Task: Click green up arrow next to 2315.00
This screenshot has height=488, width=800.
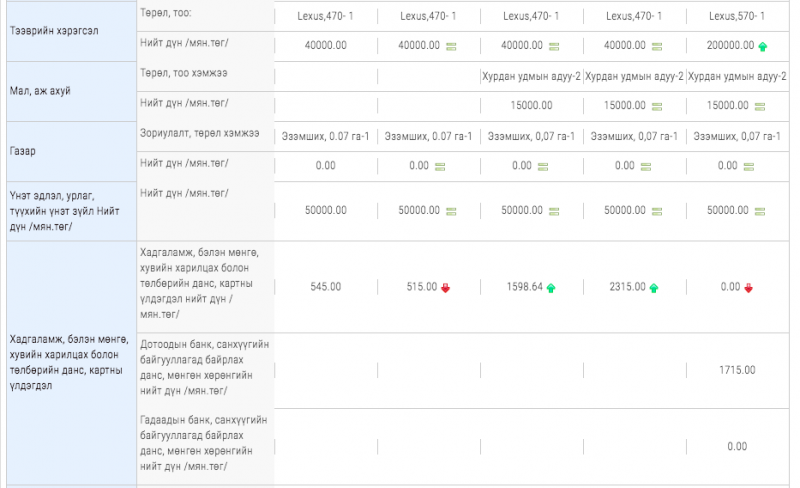Action: [x=654, y=287]
